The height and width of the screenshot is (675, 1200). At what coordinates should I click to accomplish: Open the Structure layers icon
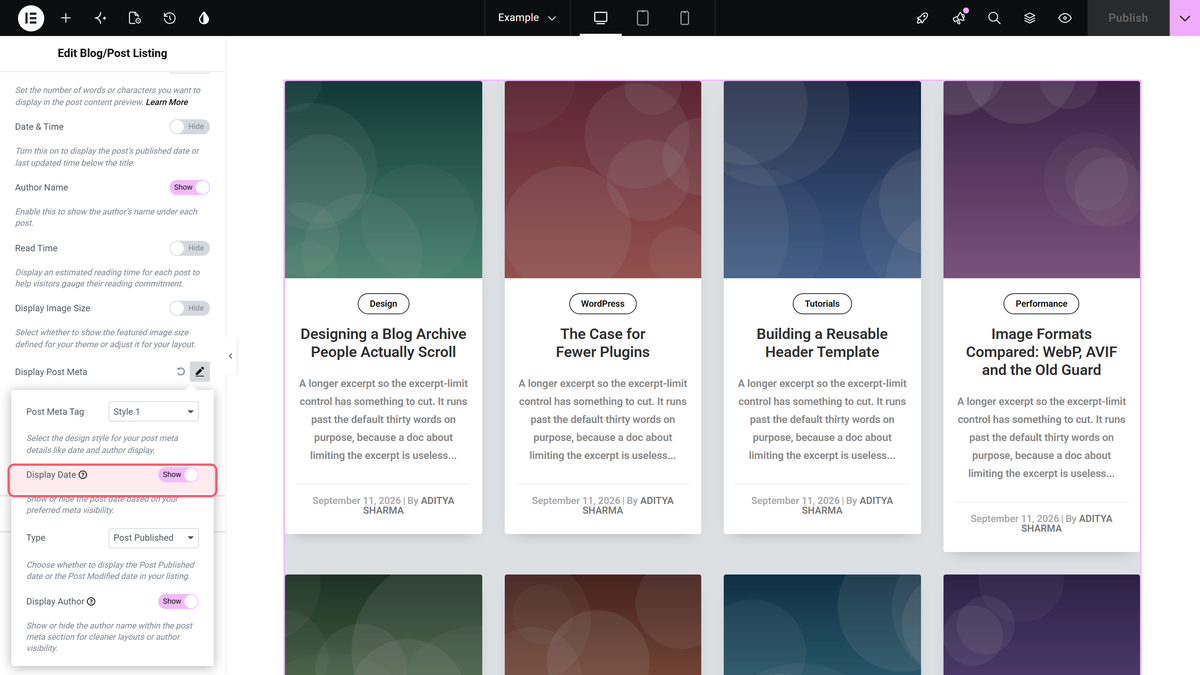tap(1029, 18)
